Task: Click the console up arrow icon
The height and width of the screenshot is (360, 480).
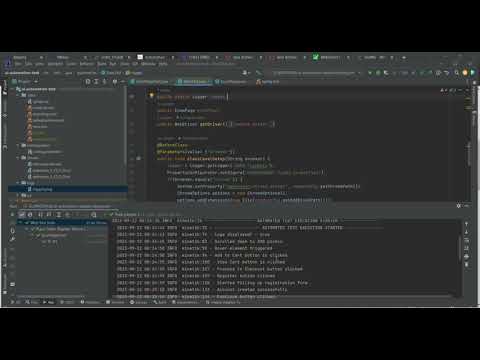Action: 466,224
